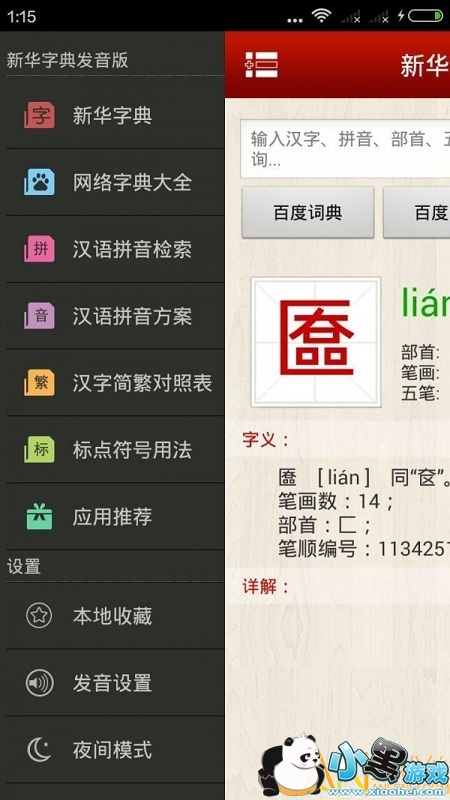The height and width of the screenshot is (800, 450).
Task: Tap the blue paw print icon
Action: point(39,182)
